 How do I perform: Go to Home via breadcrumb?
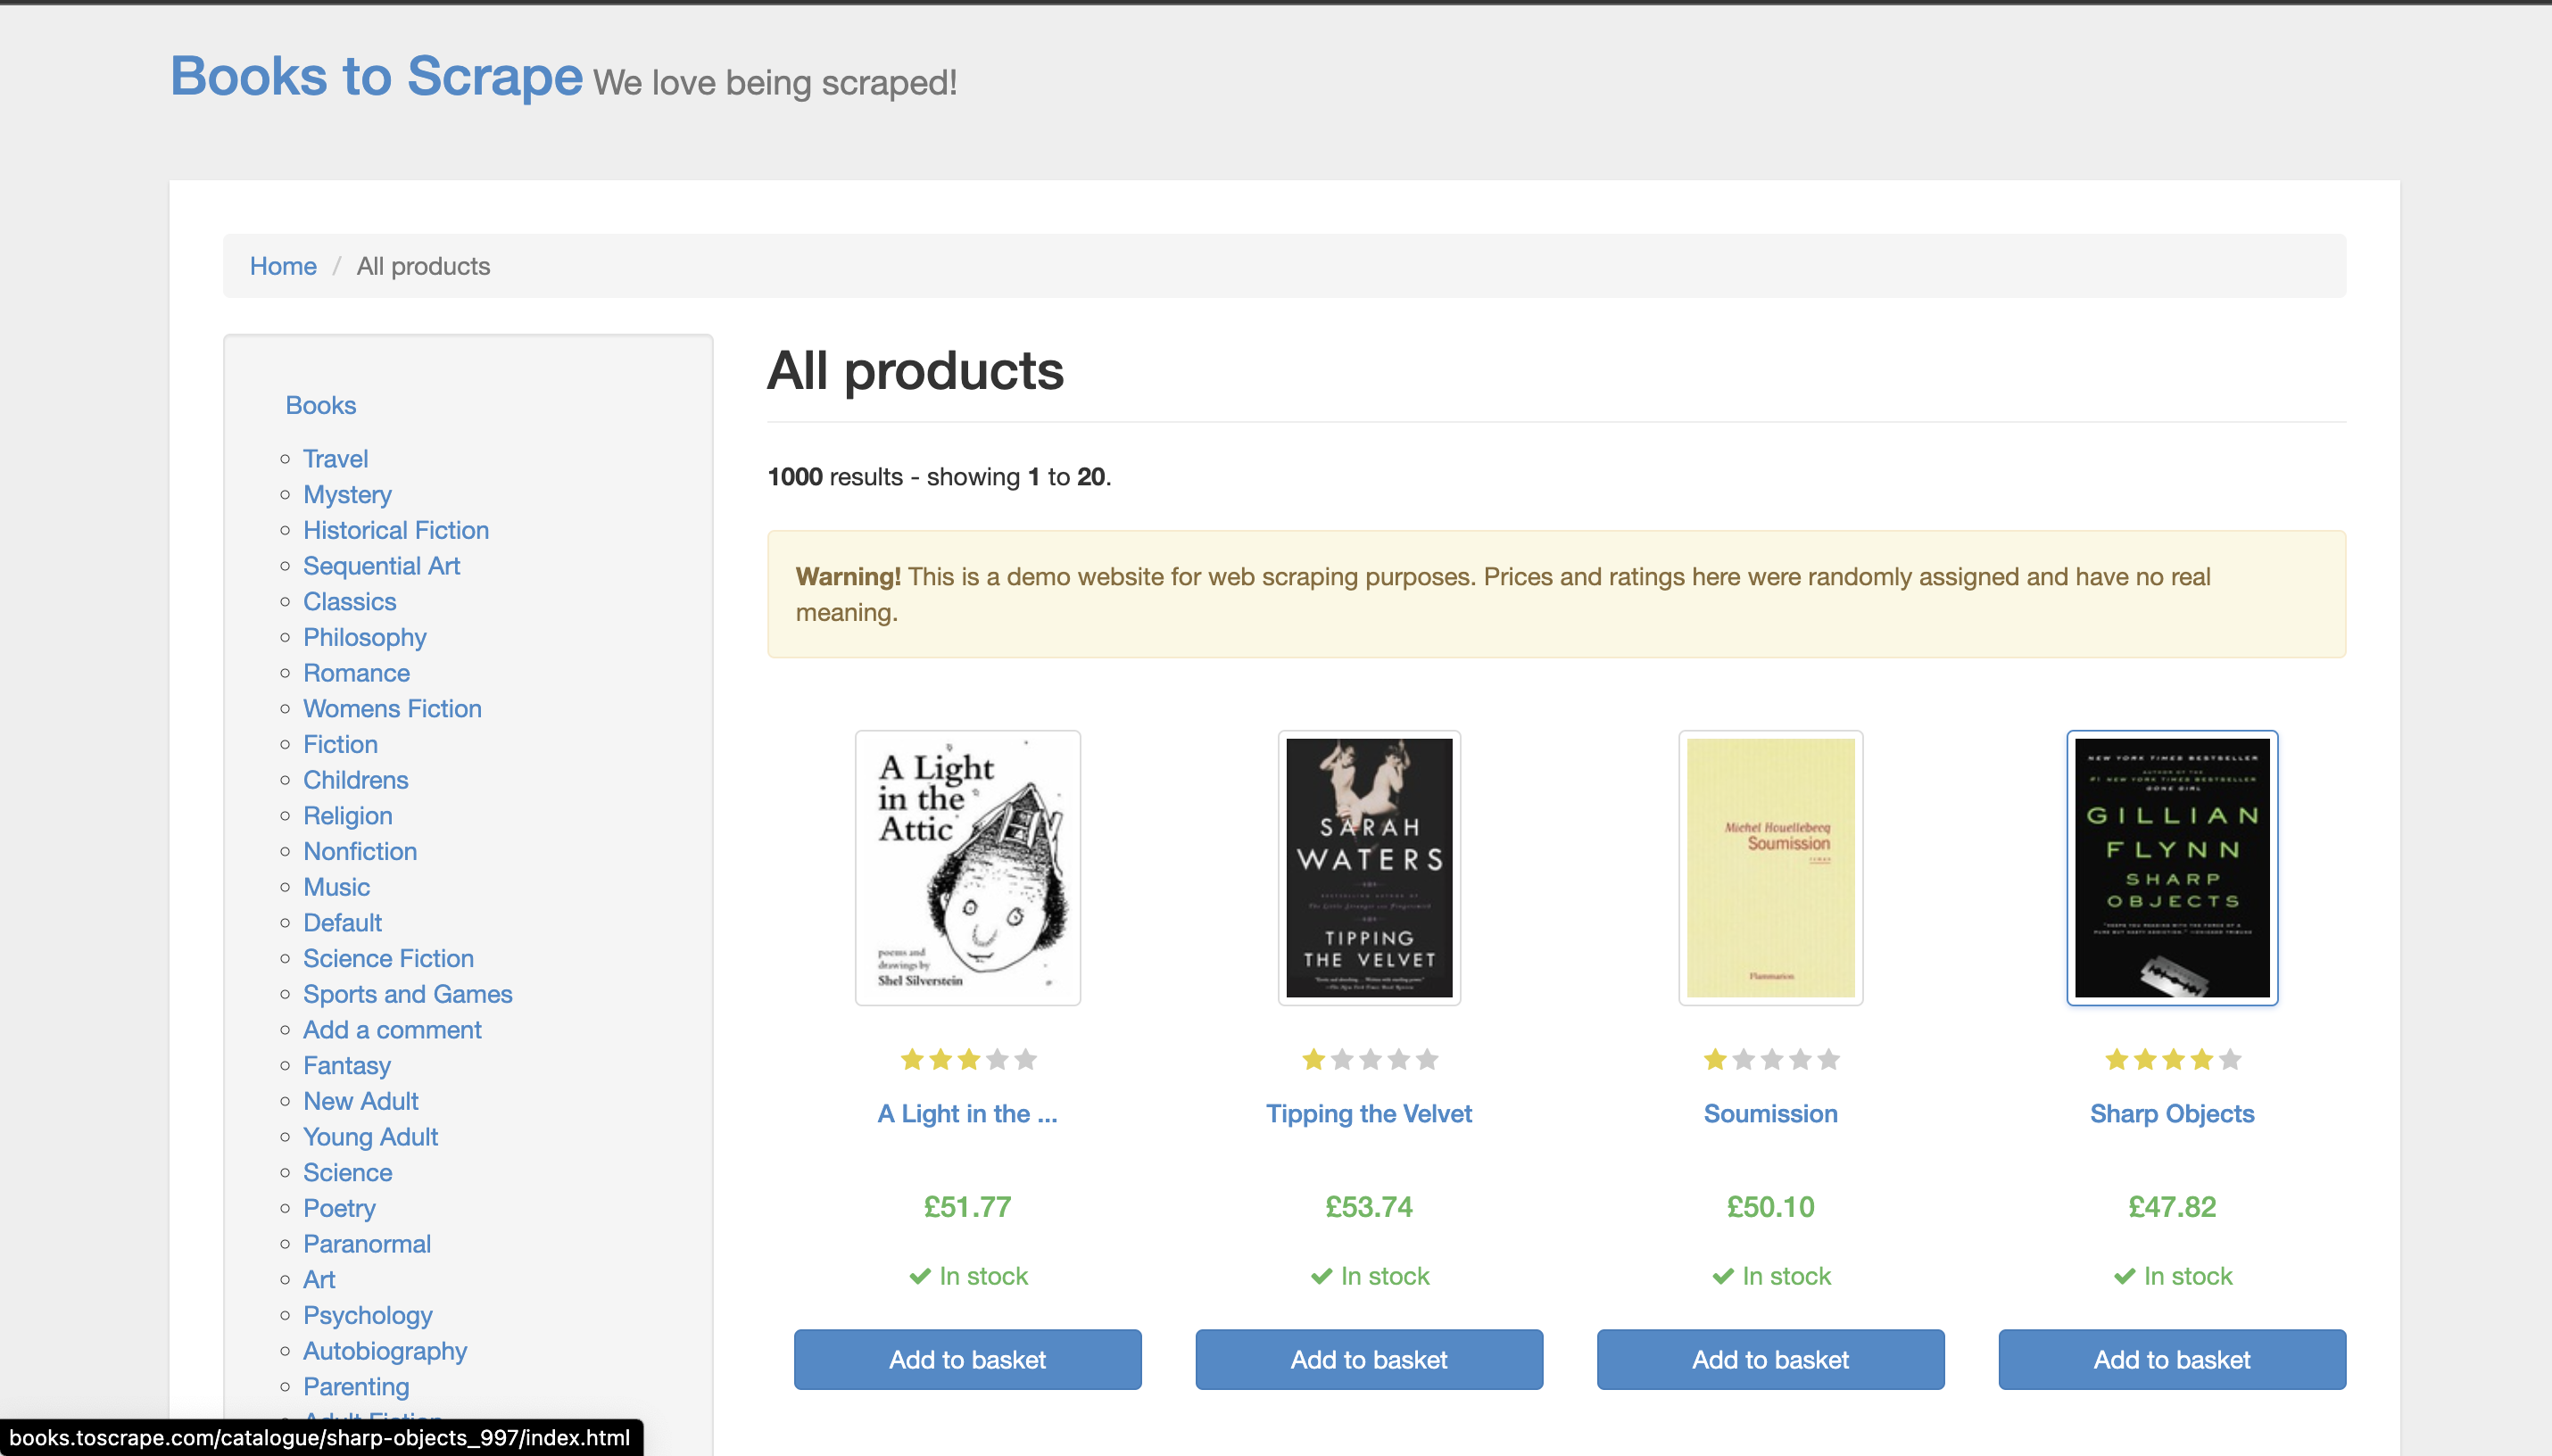[x=283, y=266]
